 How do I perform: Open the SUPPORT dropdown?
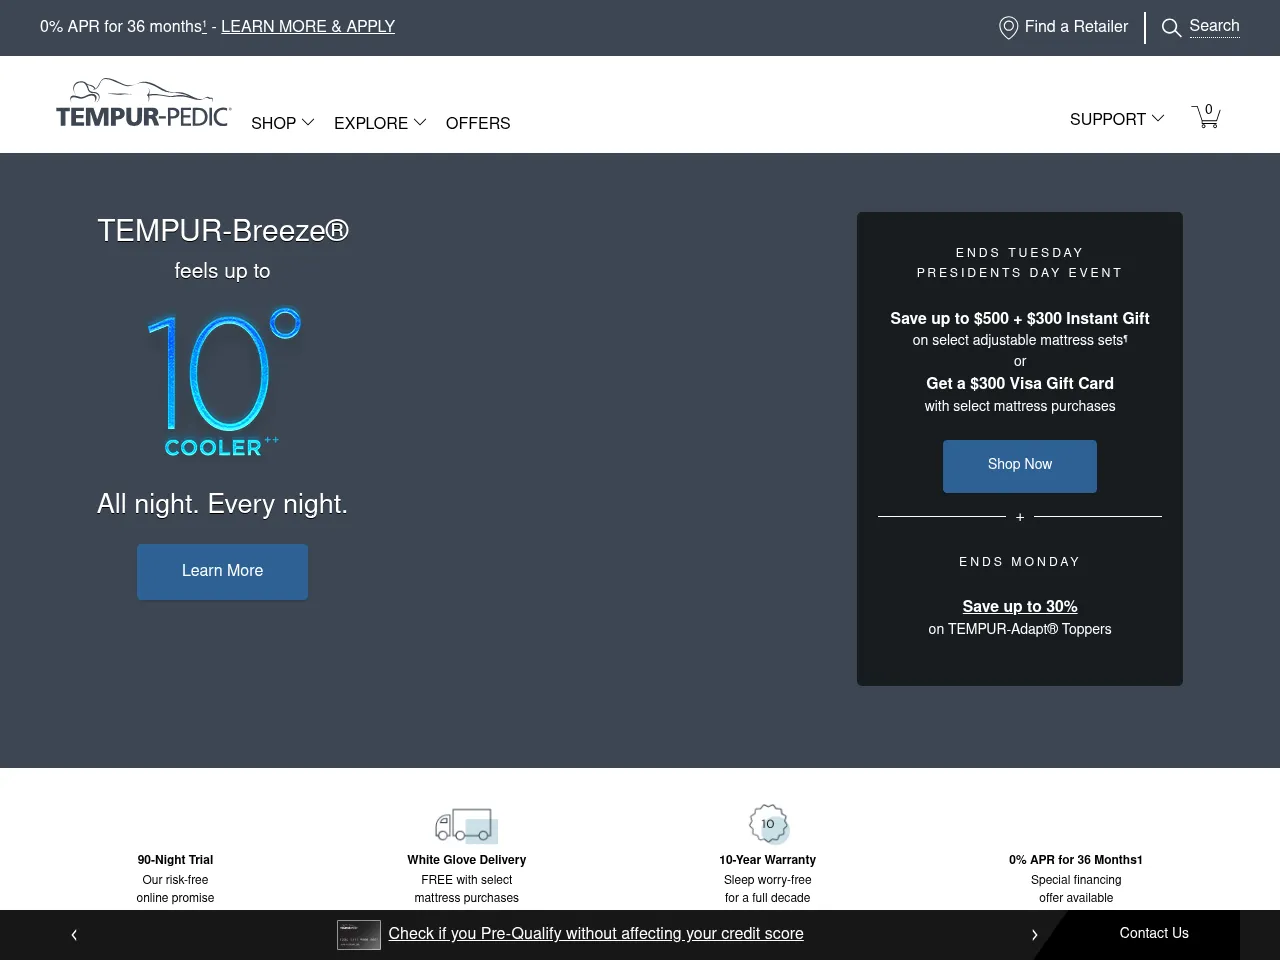pos(1116,119)
